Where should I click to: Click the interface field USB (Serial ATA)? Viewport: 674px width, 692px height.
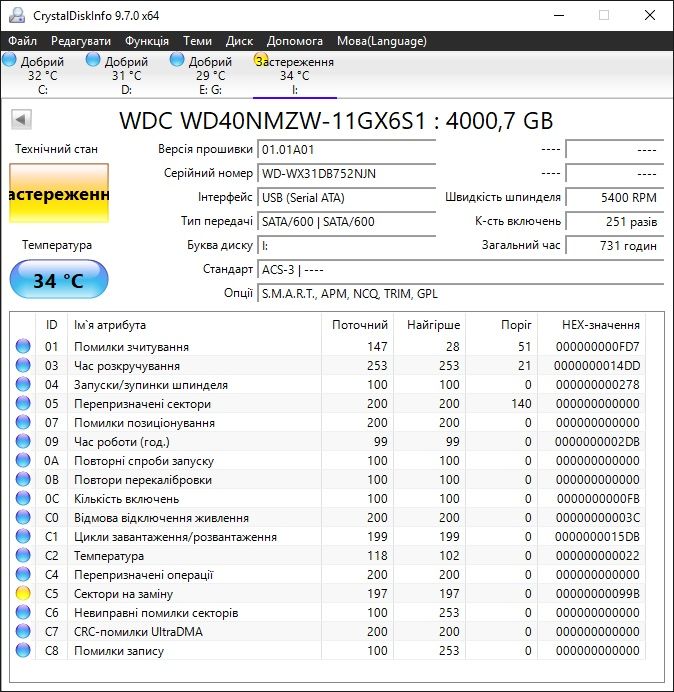pyautogui.click(x=346, y=197)
